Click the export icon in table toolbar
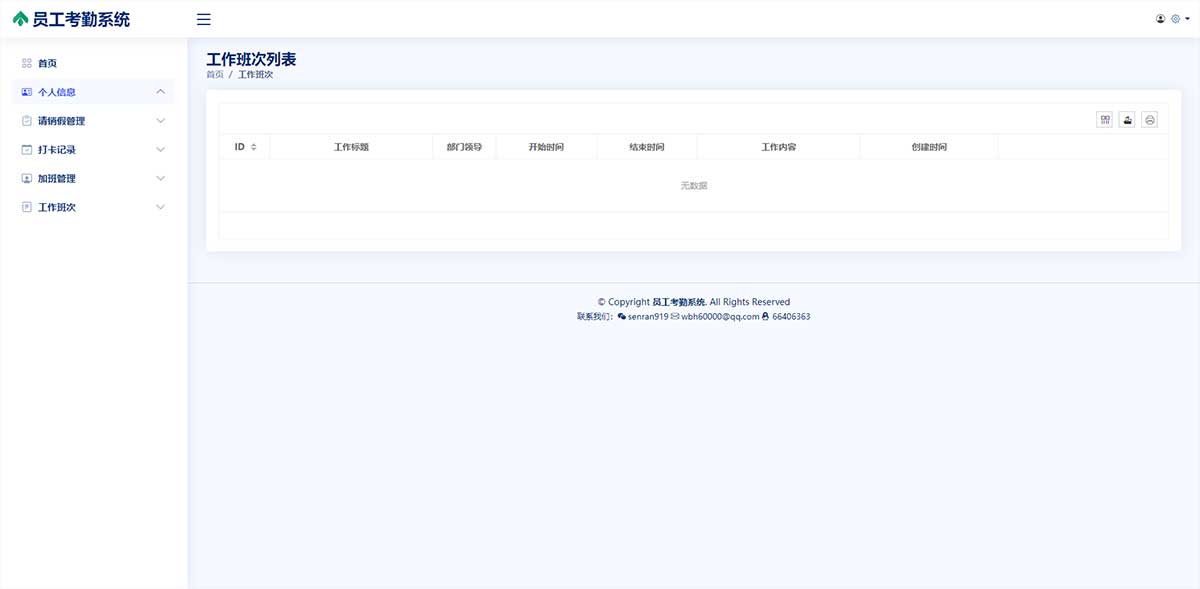1200x589 pixels. [x=1127, y=120]
